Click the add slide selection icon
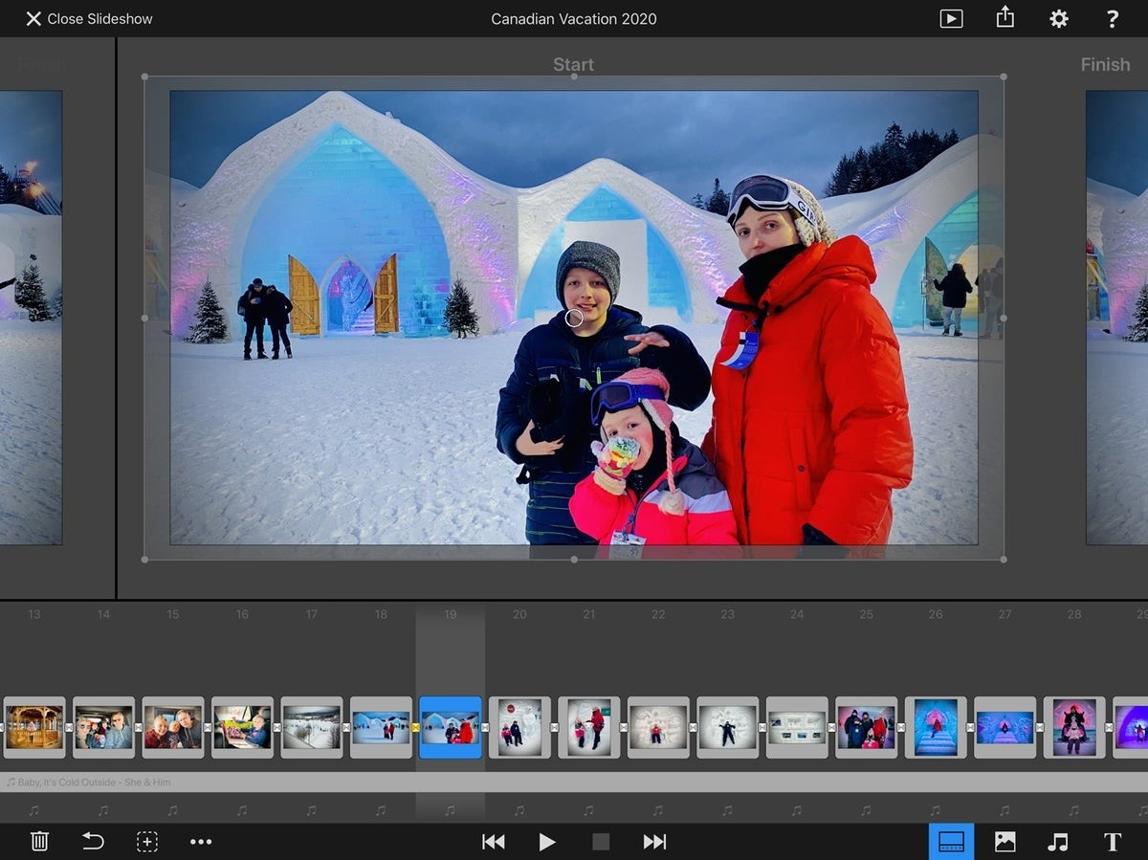Viewport: 1148px width, 860px height. tap(147, 841)
